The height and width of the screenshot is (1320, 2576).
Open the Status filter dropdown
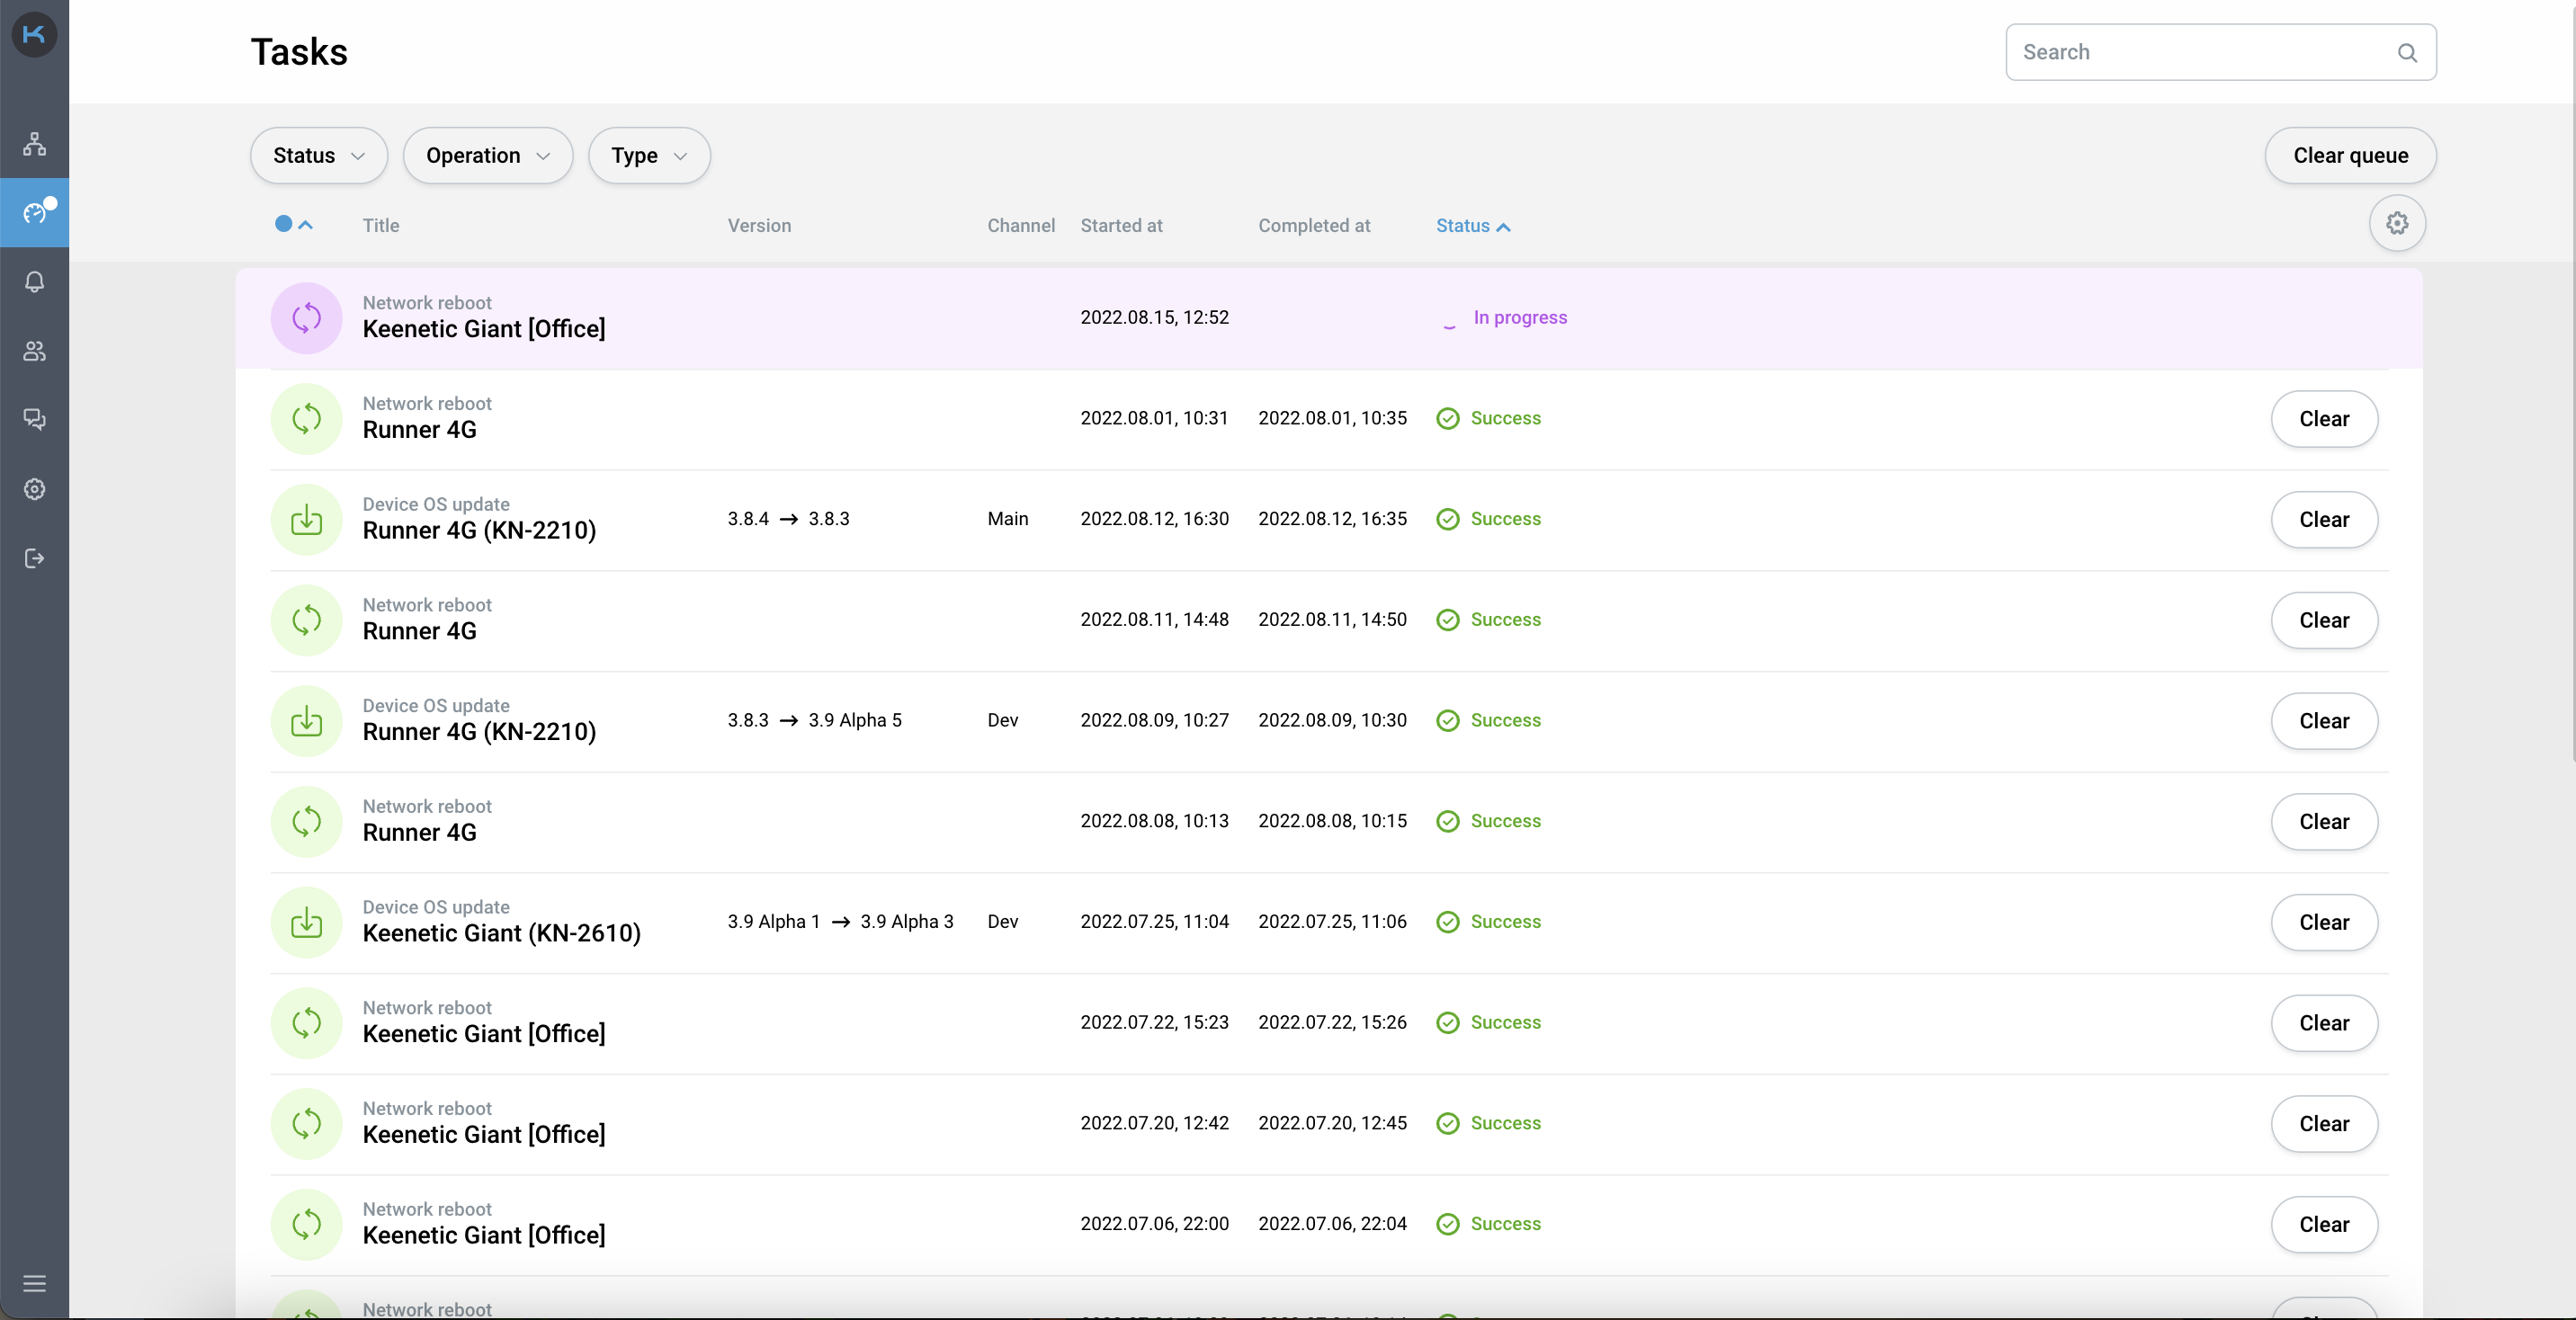tap(319, 155)
